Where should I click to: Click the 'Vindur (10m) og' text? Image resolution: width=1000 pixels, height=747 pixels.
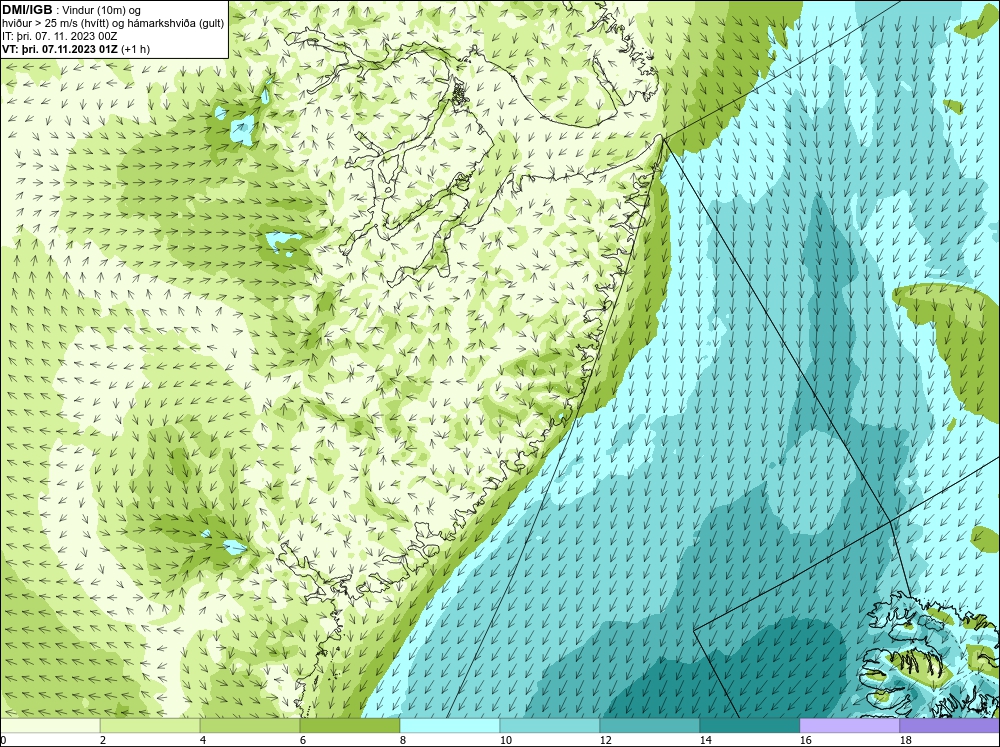coord(103,10)
